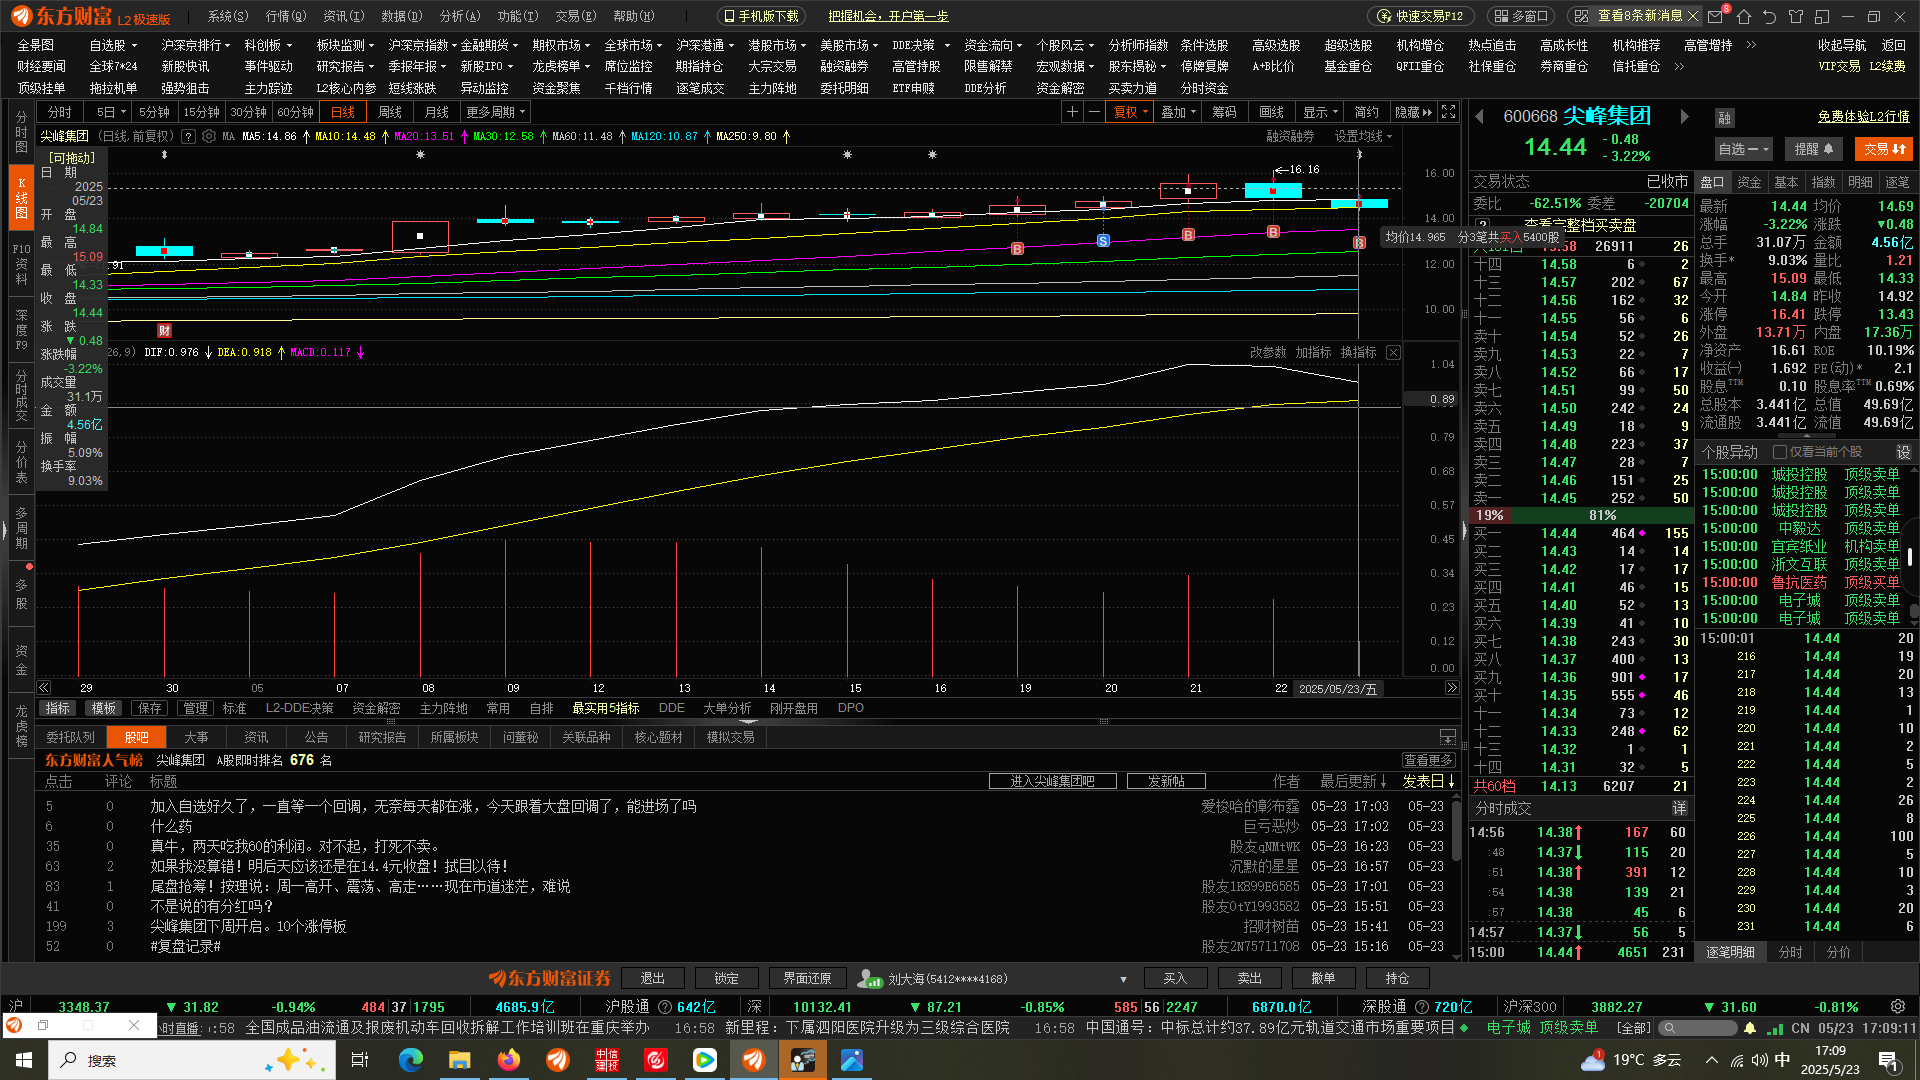The height and width of the screenshot is (1080, 1920).
Task: Open the skin/theme shirt icon
Action: (1796, 16)
